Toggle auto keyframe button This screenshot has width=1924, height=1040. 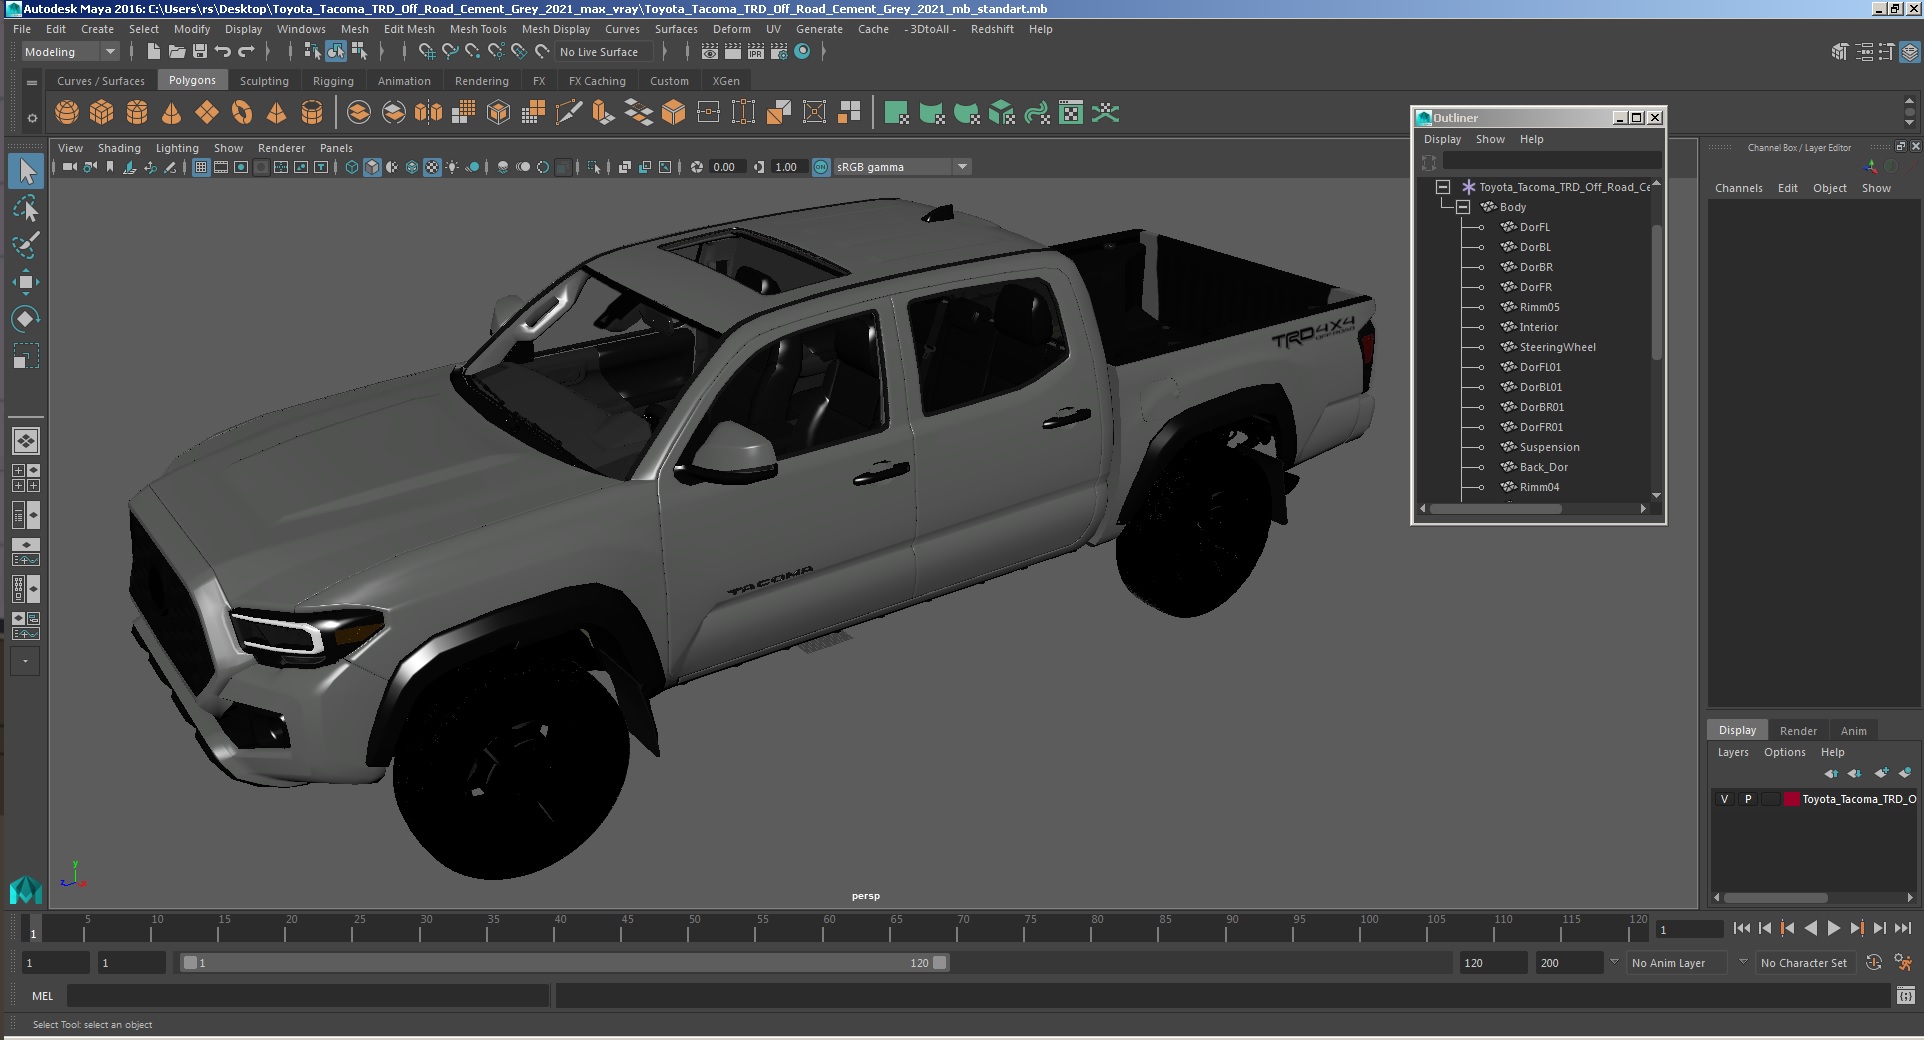click(1874, 962)
